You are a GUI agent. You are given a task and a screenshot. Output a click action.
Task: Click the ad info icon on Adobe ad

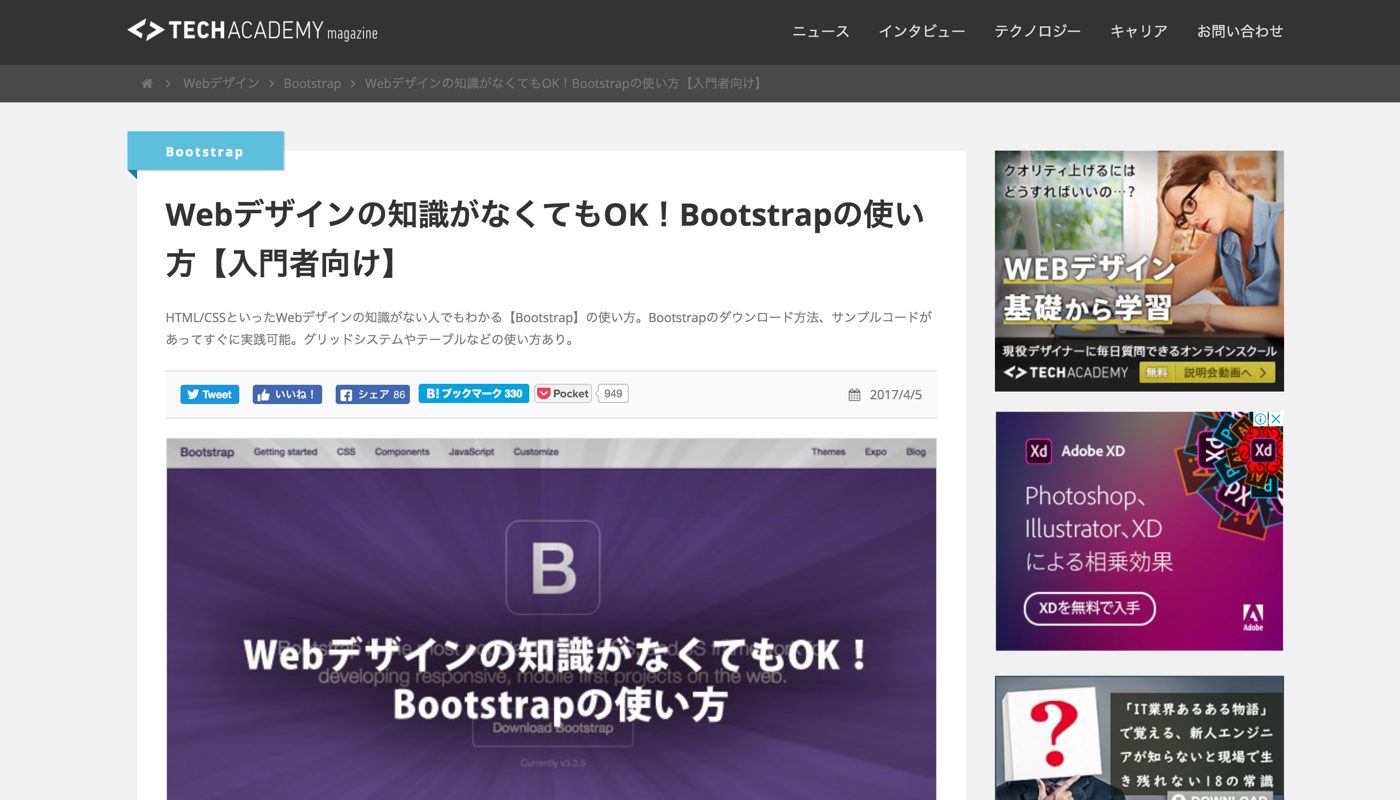(1261, 419)
